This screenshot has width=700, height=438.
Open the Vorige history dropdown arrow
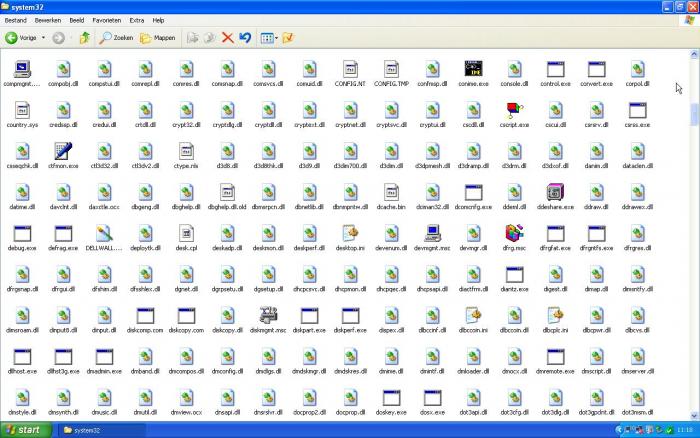coord(43,38)
